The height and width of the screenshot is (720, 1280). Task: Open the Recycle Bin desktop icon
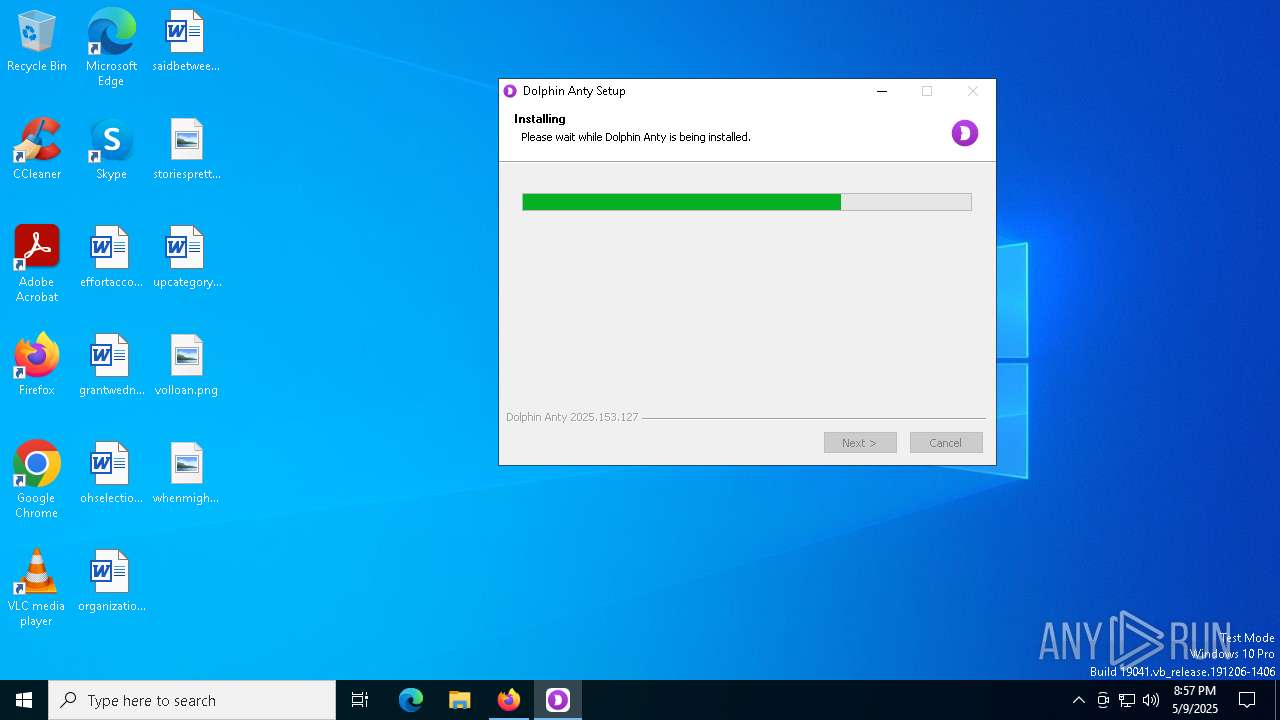coord(37,41)
